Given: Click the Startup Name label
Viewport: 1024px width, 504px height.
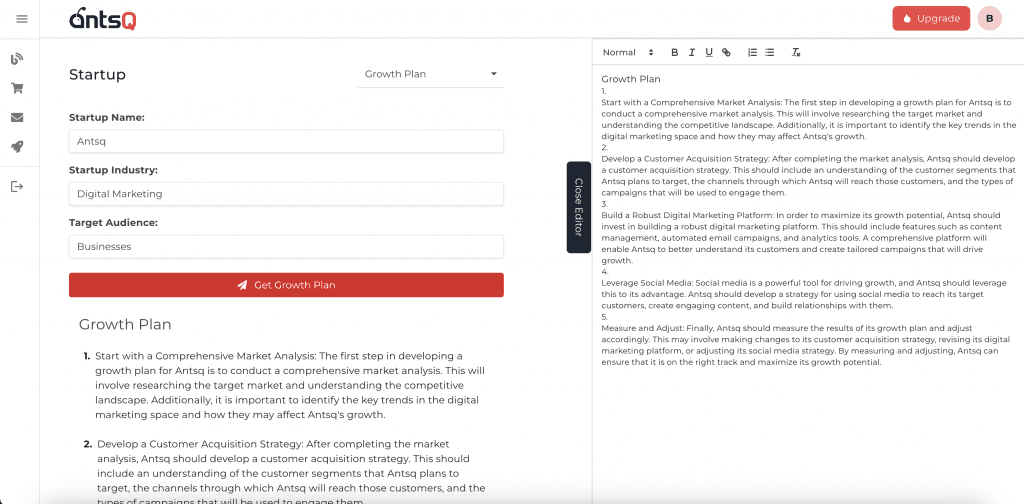Looking at the screenshot, I should pos(106,118).
